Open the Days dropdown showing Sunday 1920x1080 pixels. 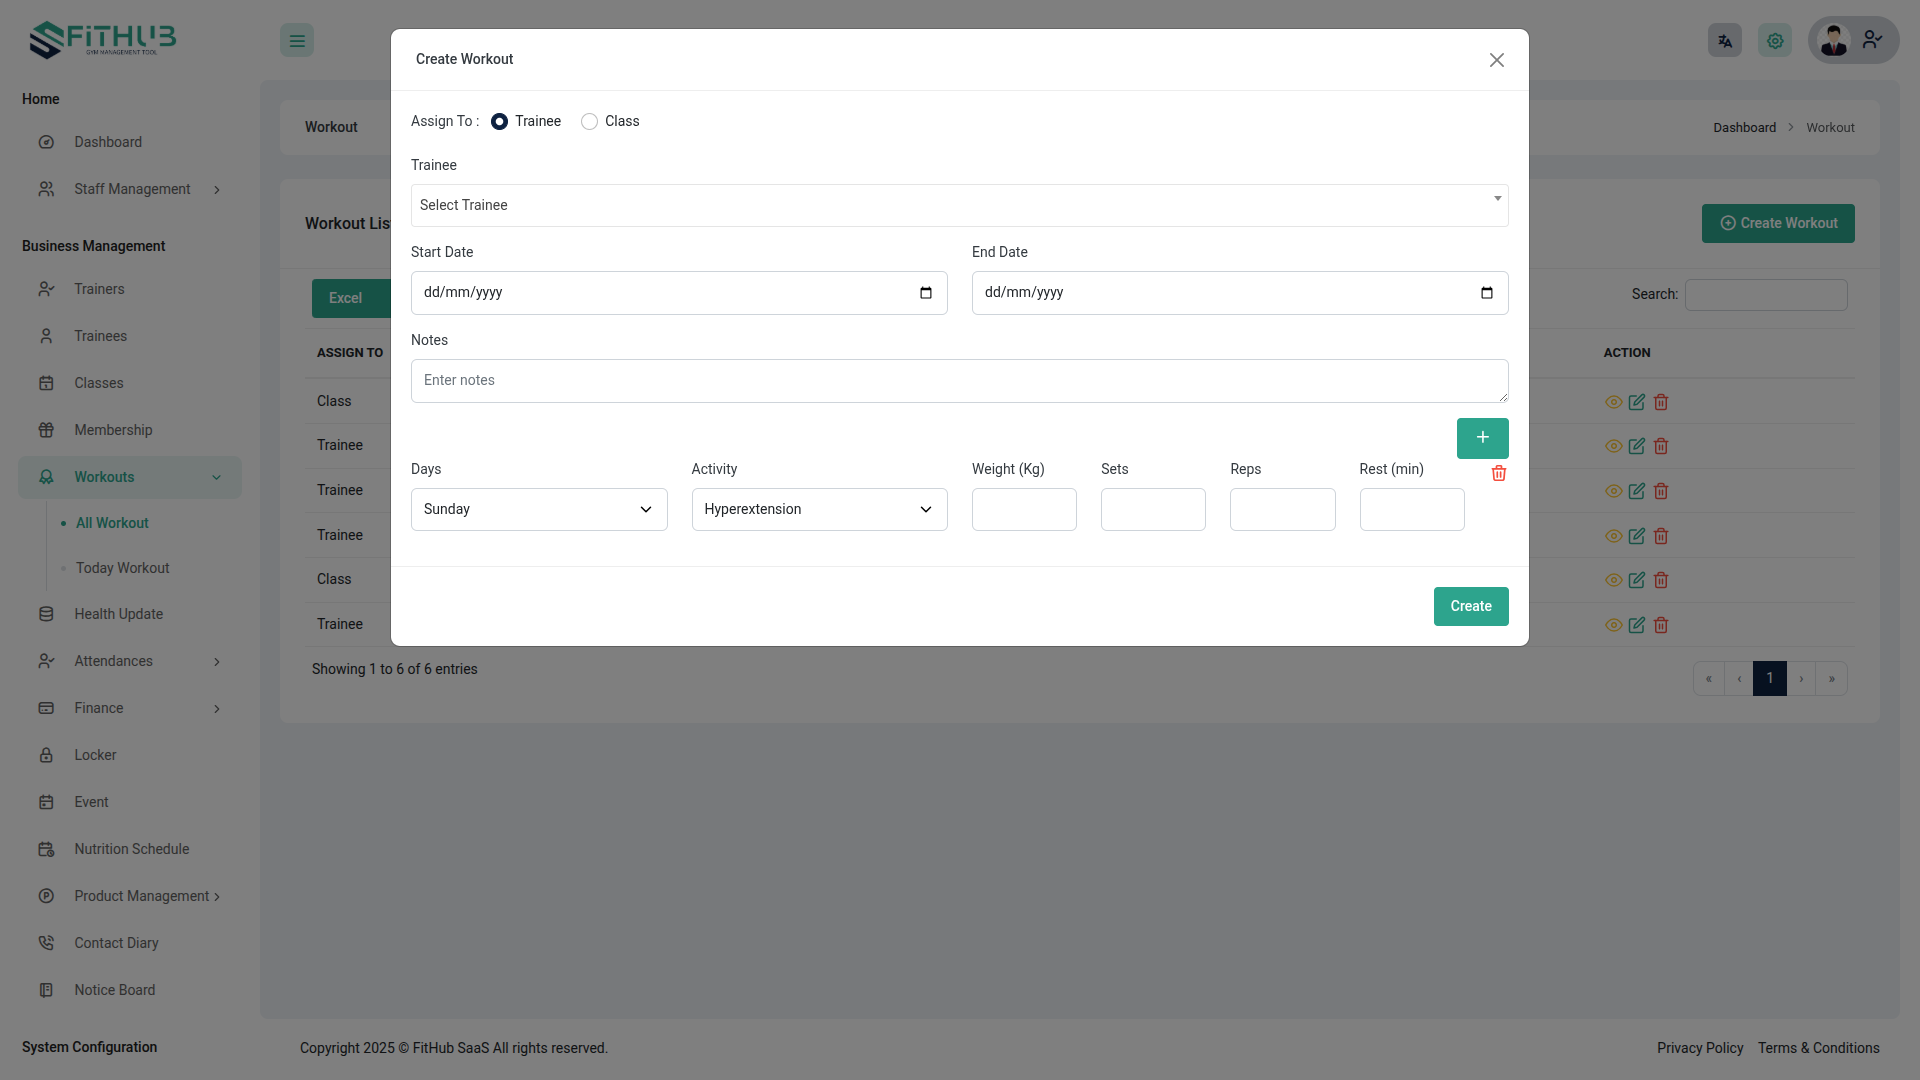[x=538, y=509]
